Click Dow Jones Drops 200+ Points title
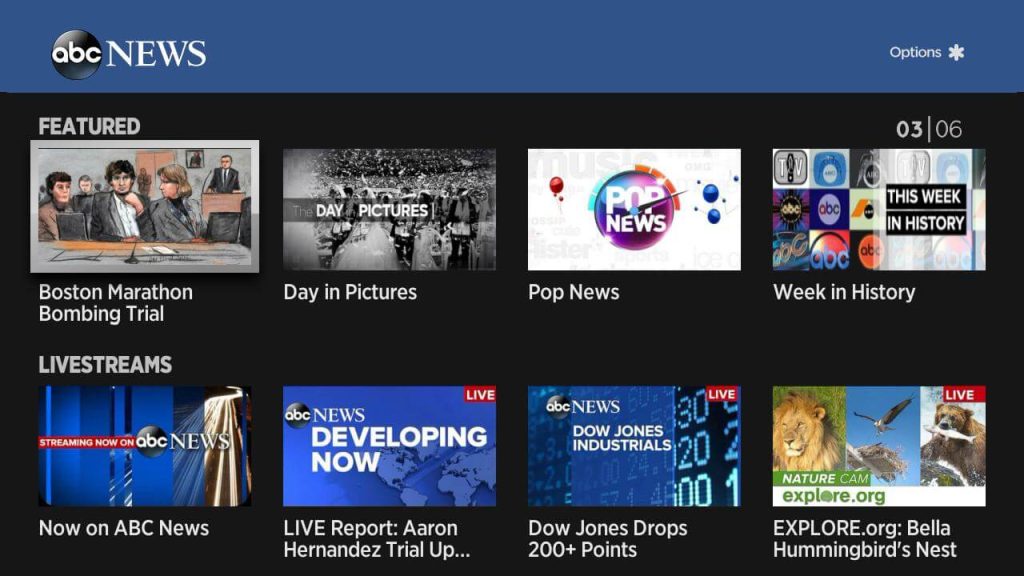The height and width of the screenshot is (576, 1024). [607, 539]
